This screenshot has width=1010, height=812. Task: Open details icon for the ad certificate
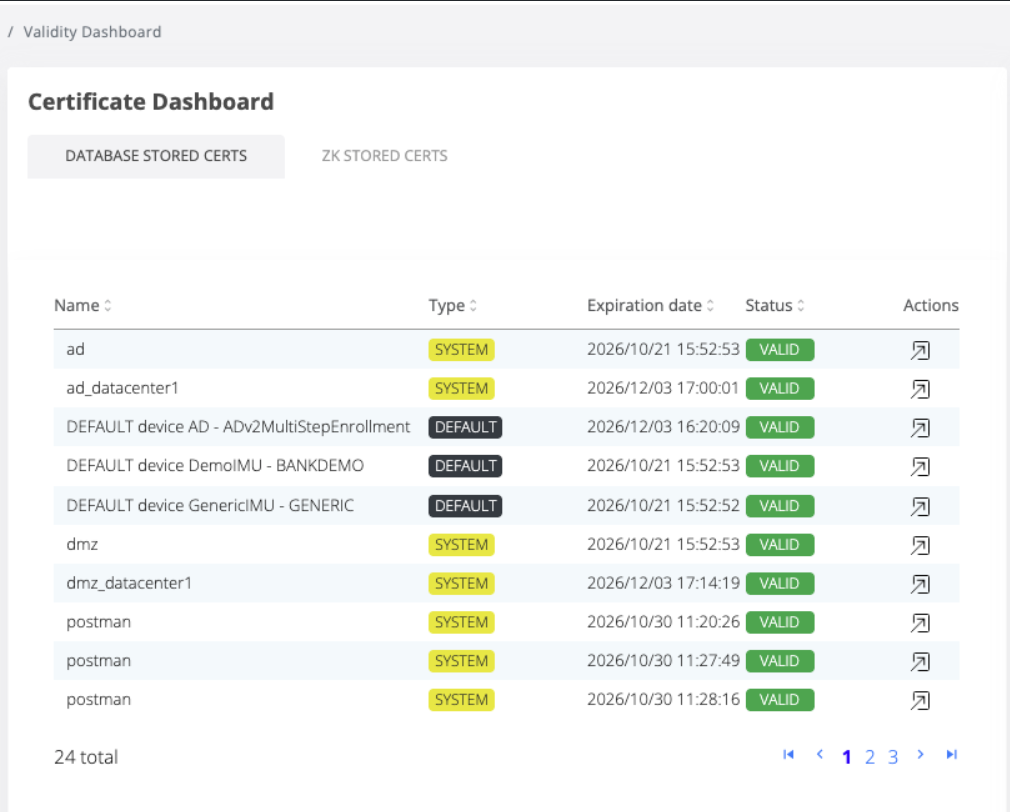[x=920, y=350]
